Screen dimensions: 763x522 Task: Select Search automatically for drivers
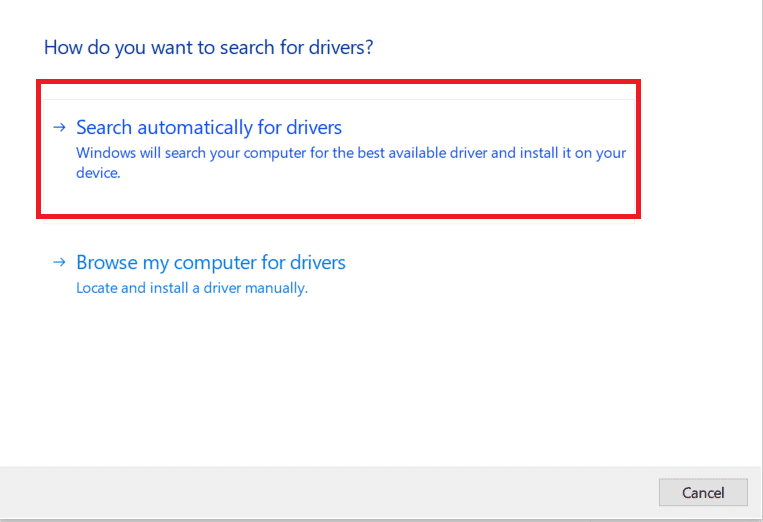(x=209, y=128)
